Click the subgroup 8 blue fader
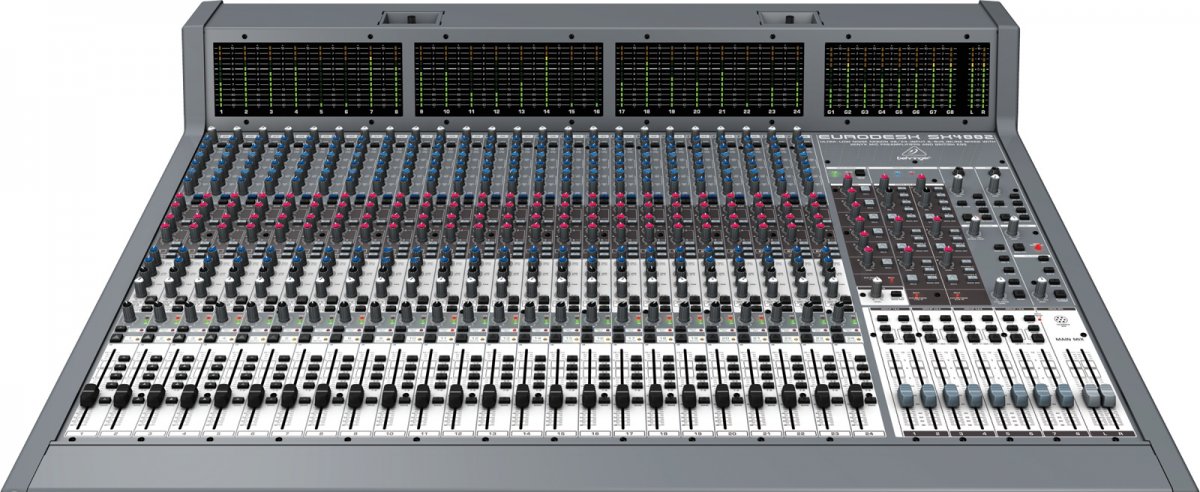Image resolution: width=1200 pixels, height=492 pixels. coord(1064,394)
